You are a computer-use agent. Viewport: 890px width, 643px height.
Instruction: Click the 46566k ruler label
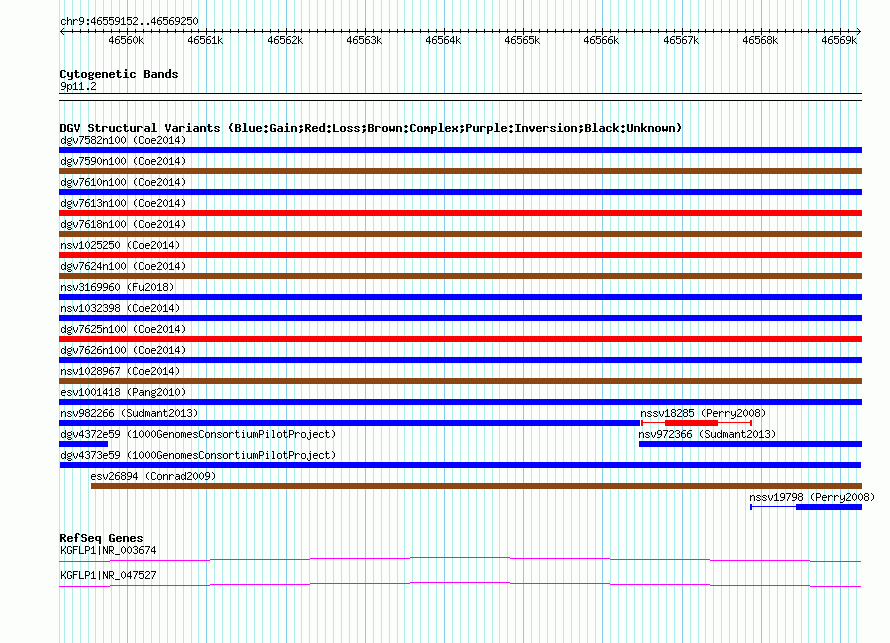point(601,40)
